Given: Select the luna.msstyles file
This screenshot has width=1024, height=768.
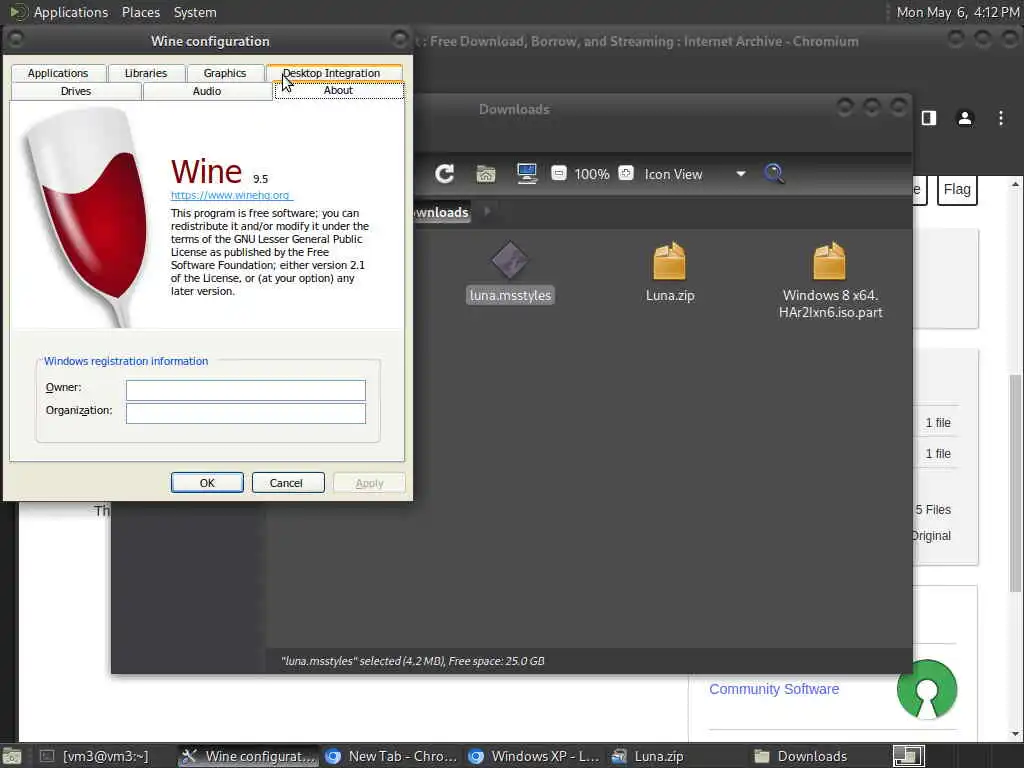Looking at the screenshot, I should point(510,273).
